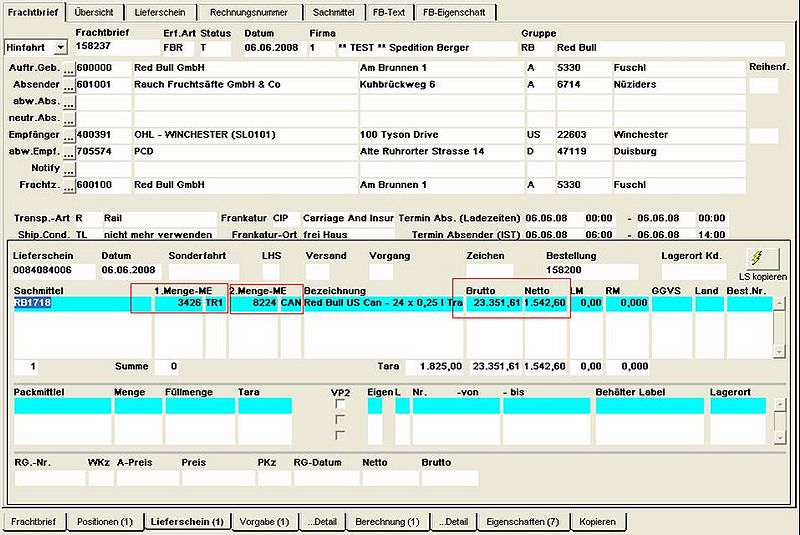Click the Lagerort Kd. input field
This screenshot has height=535, width=800.
click(x=693, y=270)
